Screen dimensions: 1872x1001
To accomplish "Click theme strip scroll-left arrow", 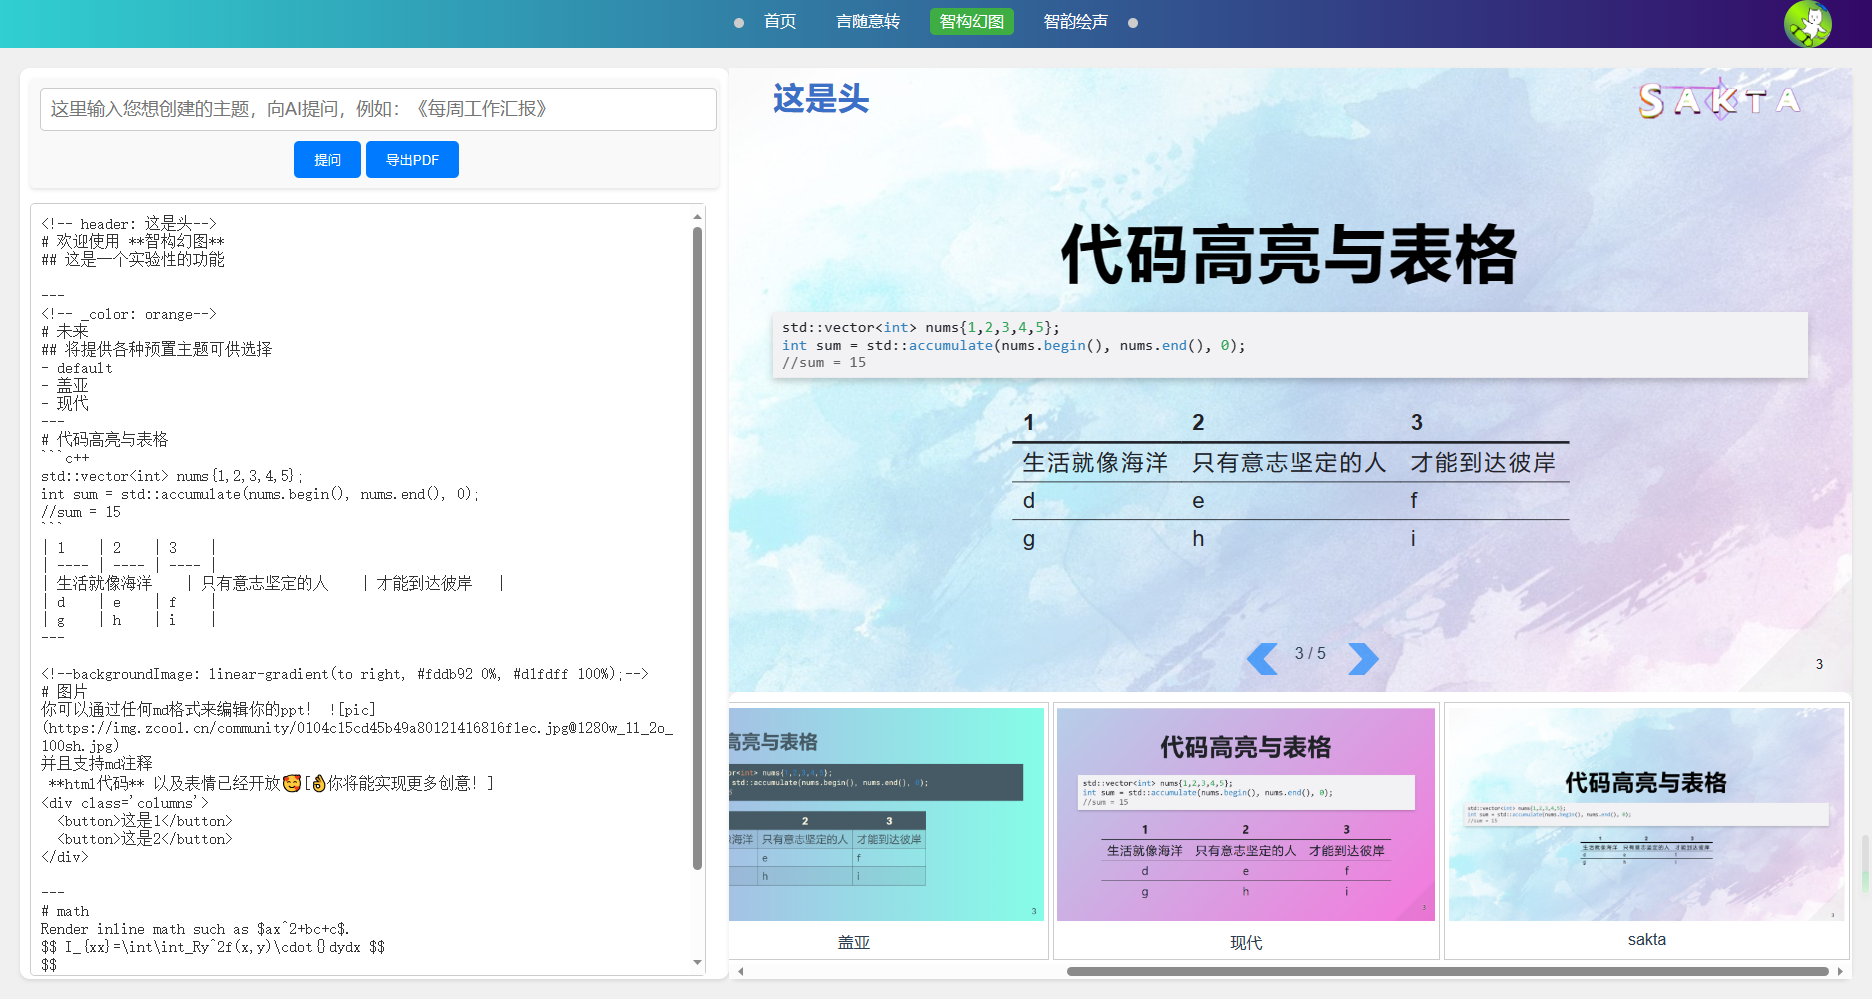I will pyautogui.click(x=741, y=971).
